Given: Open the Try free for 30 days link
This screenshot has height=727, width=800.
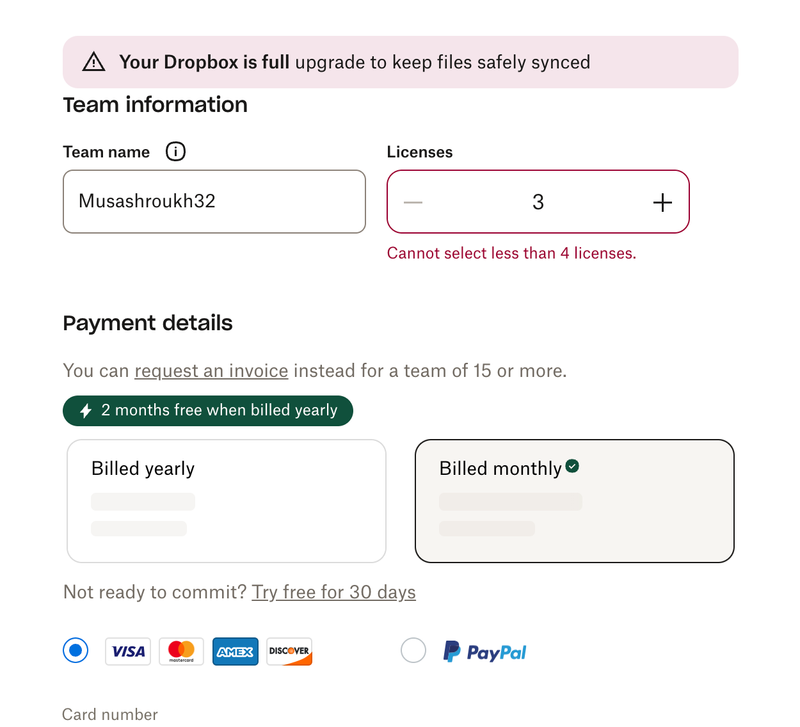Looking at the screenshot, I should point(333,592).
